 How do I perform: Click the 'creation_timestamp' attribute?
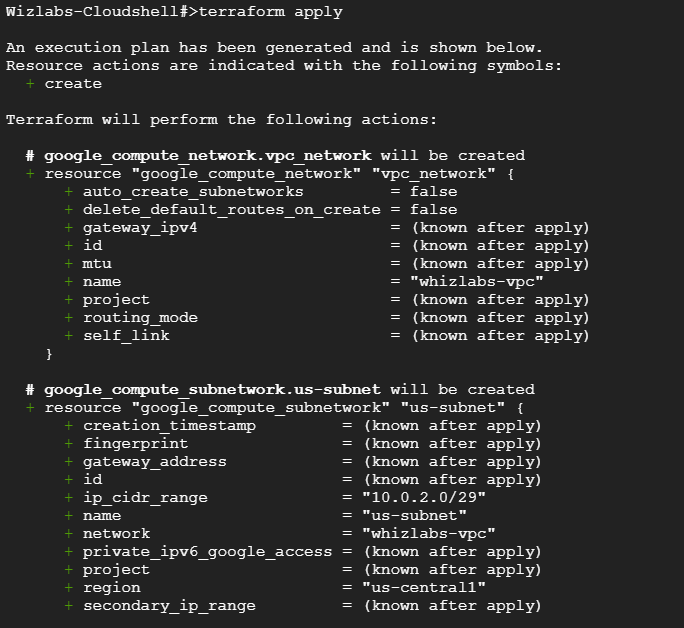click(169, 426)
